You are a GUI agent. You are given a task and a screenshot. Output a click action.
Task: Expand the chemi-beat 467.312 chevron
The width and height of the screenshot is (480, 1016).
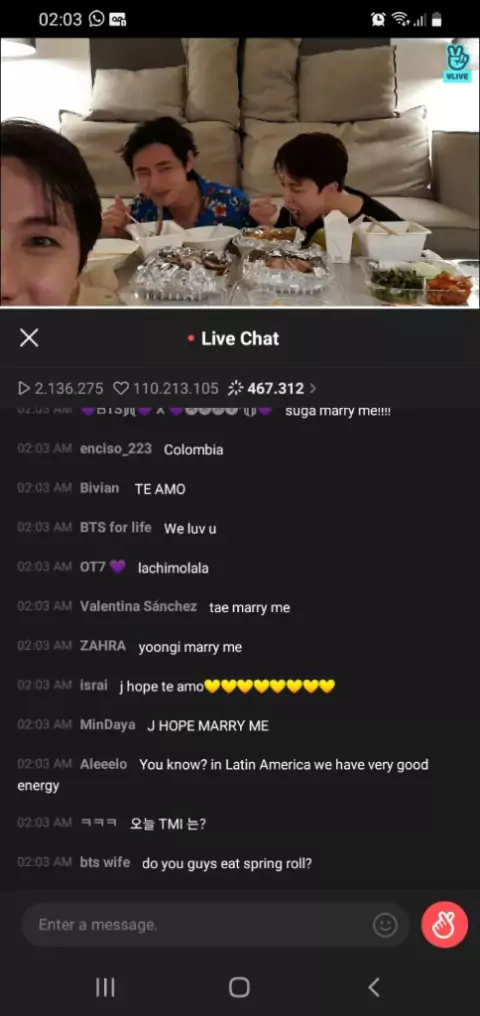[313, 388]
